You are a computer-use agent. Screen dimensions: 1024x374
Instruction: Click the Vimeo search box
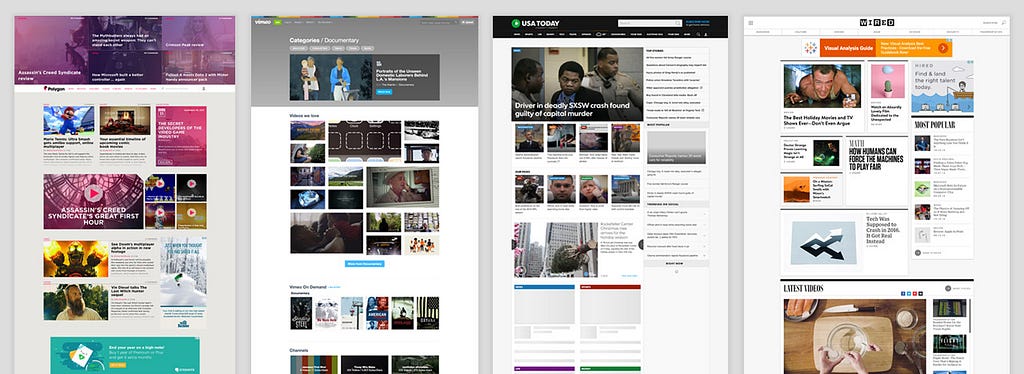pyautogui.click(x=440, y=22)
